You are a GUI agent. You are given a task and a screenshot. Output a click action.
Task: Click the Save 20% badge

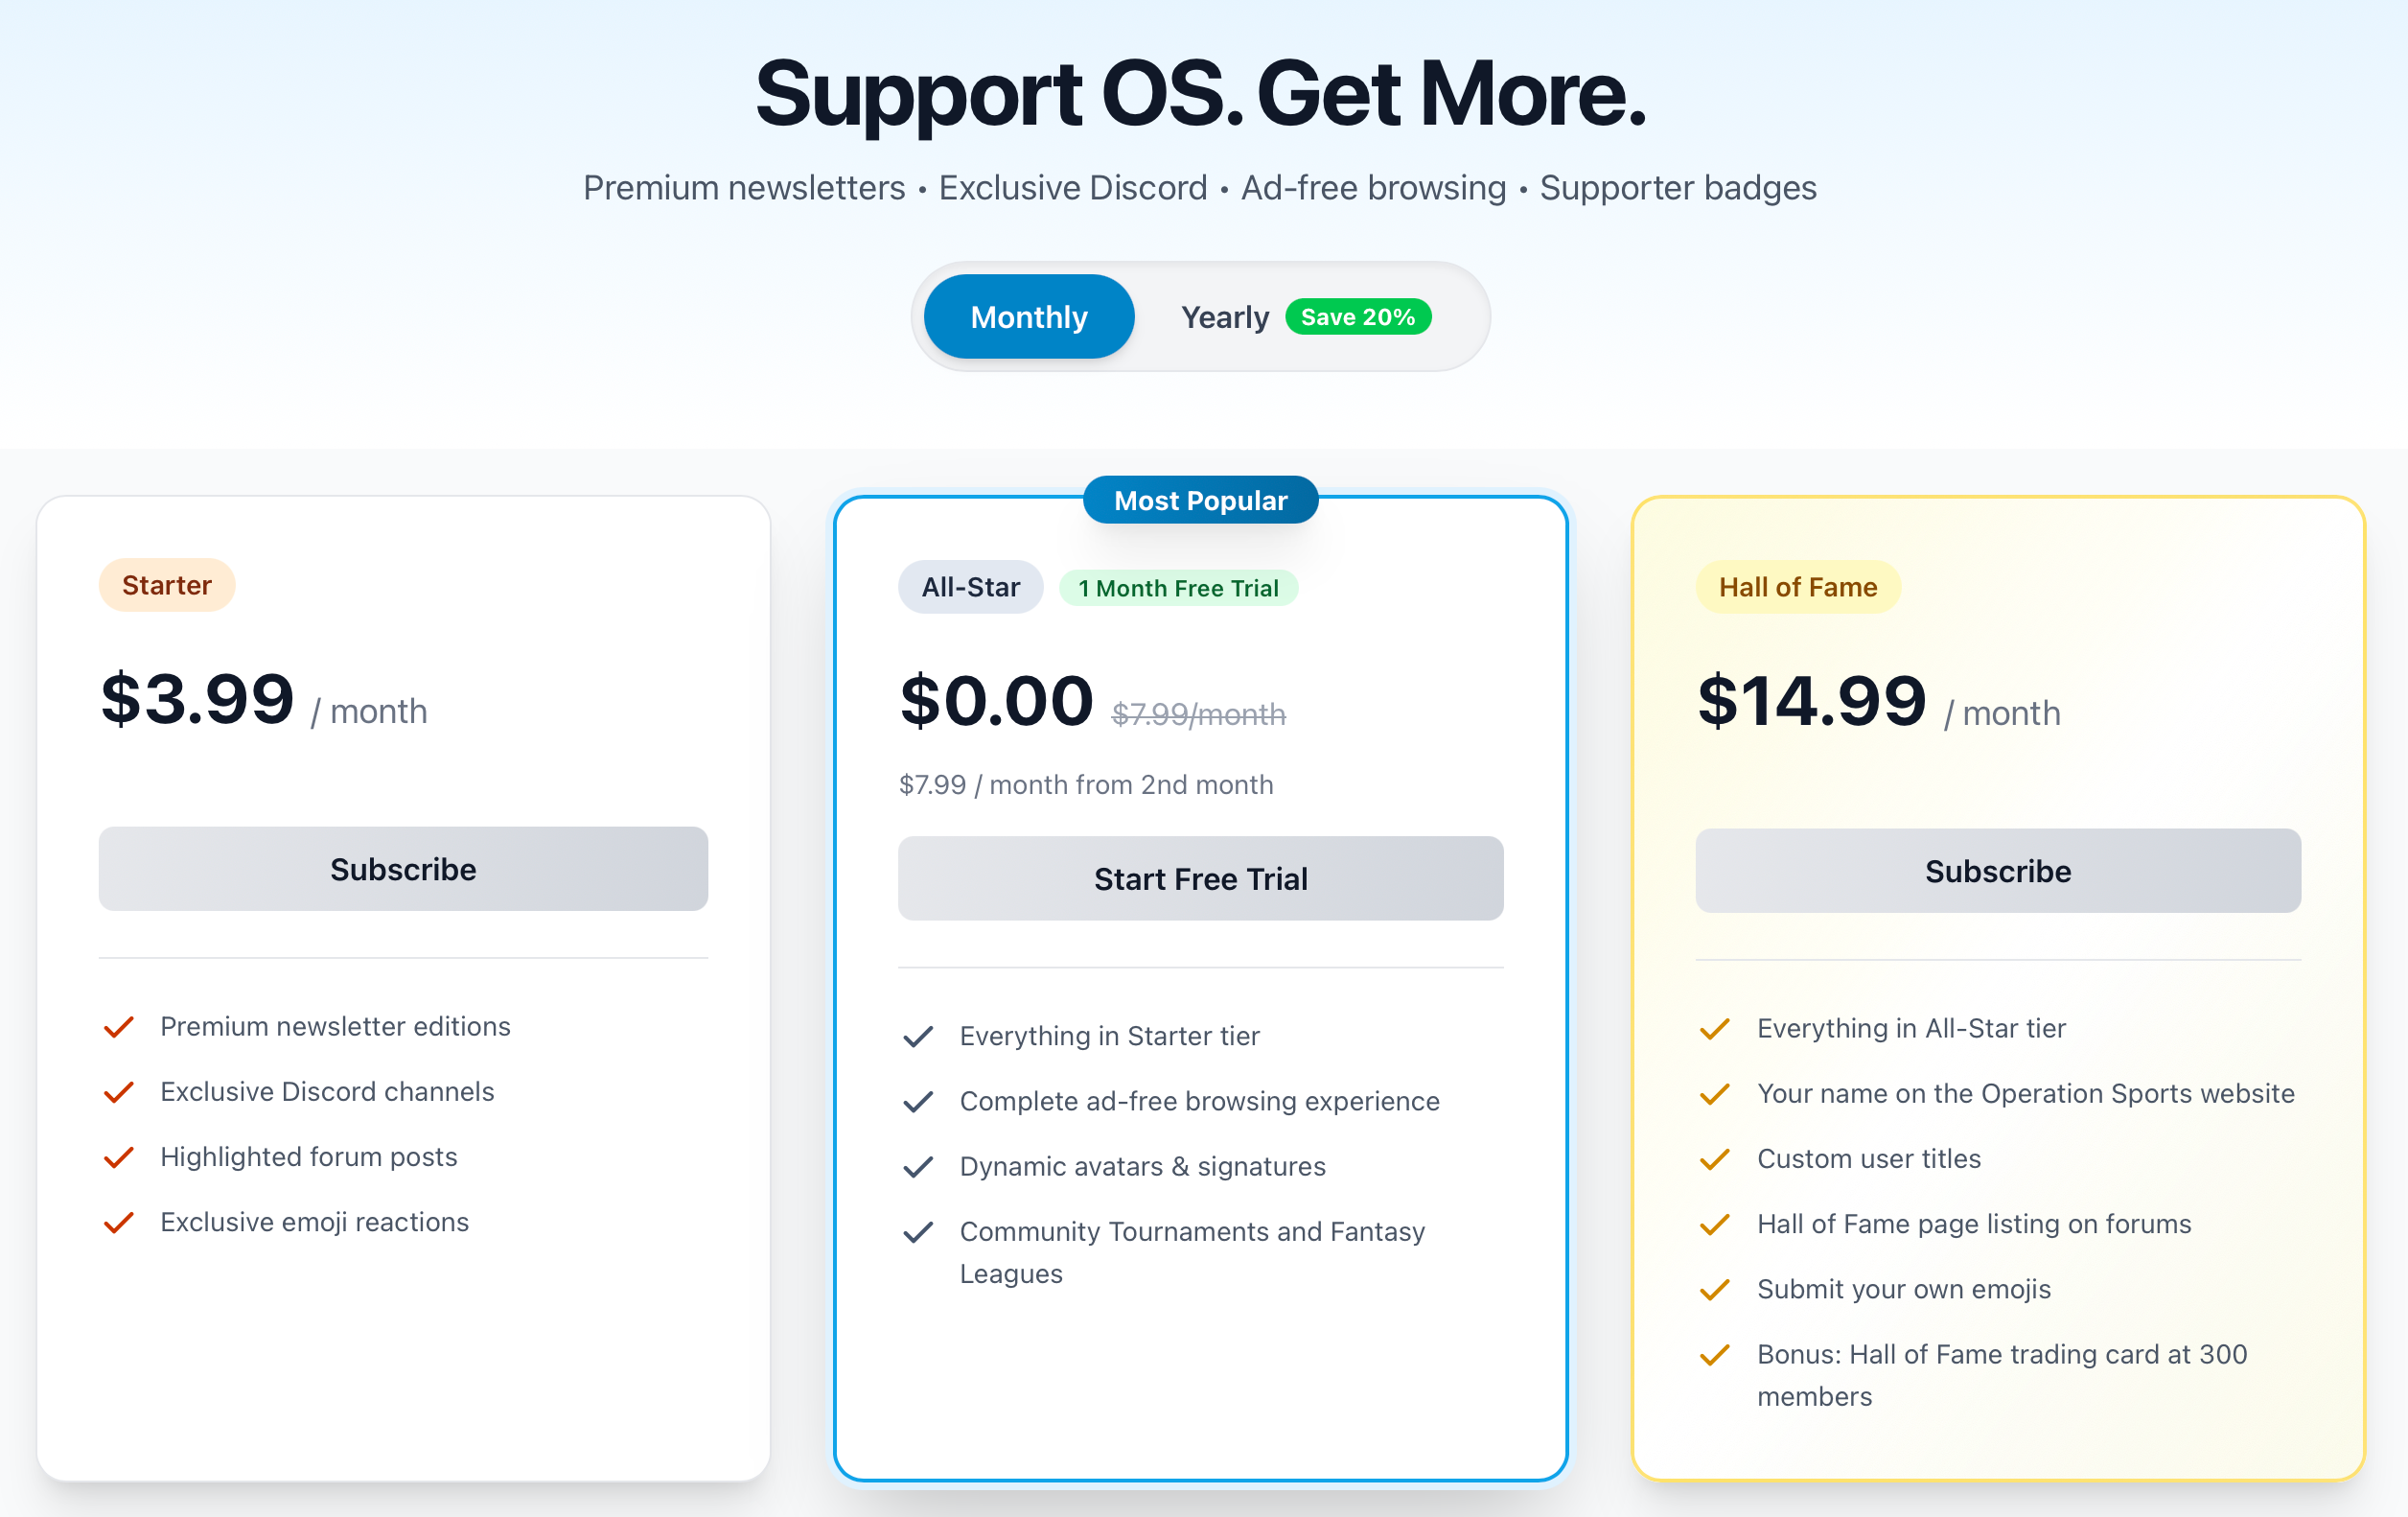point(1357,317)
